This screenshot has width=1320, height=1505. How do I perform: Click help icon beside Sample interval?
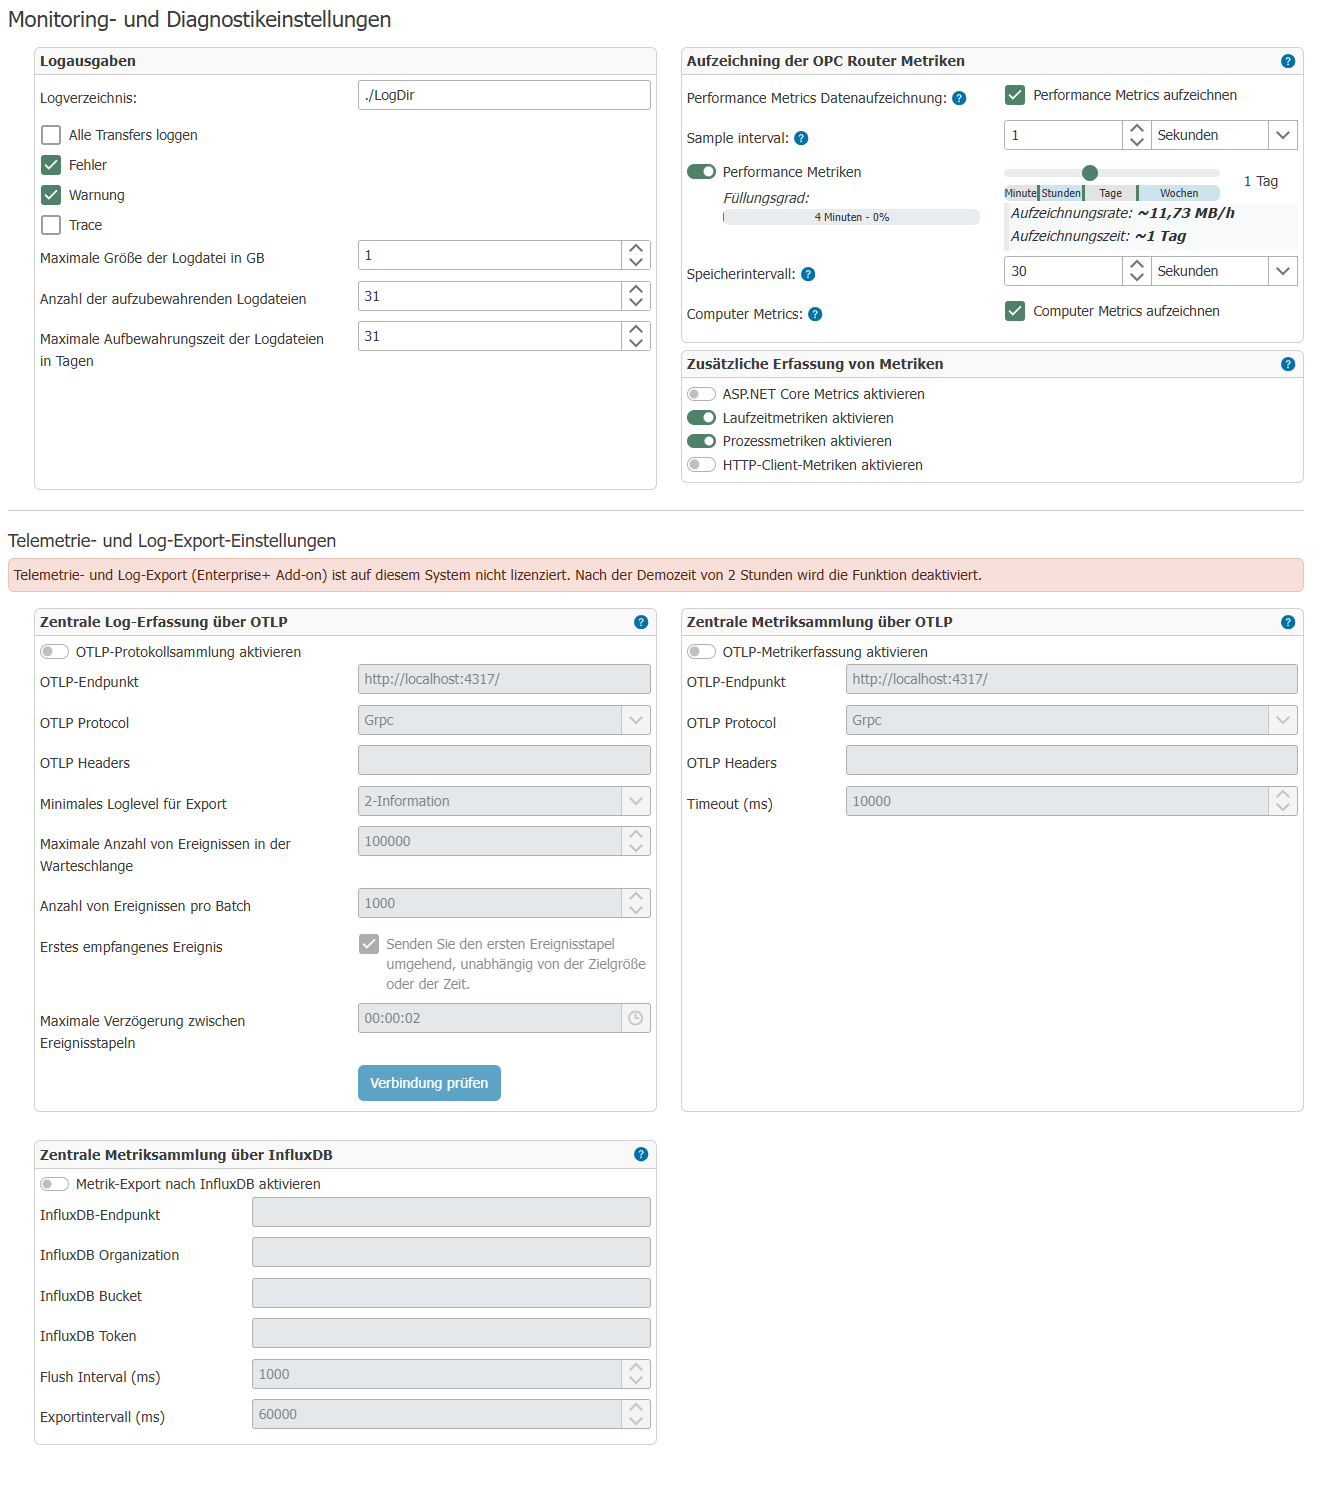coord(801,138)
